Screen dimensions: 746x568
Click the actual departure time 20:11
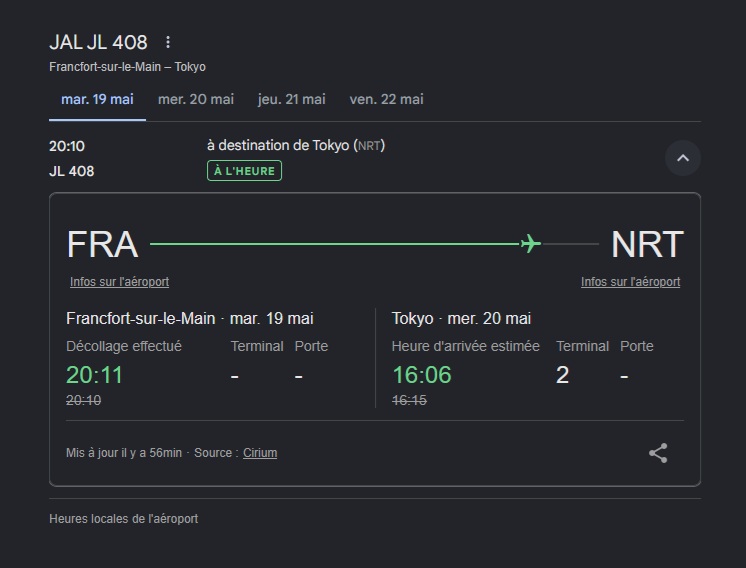pos(94,375)
